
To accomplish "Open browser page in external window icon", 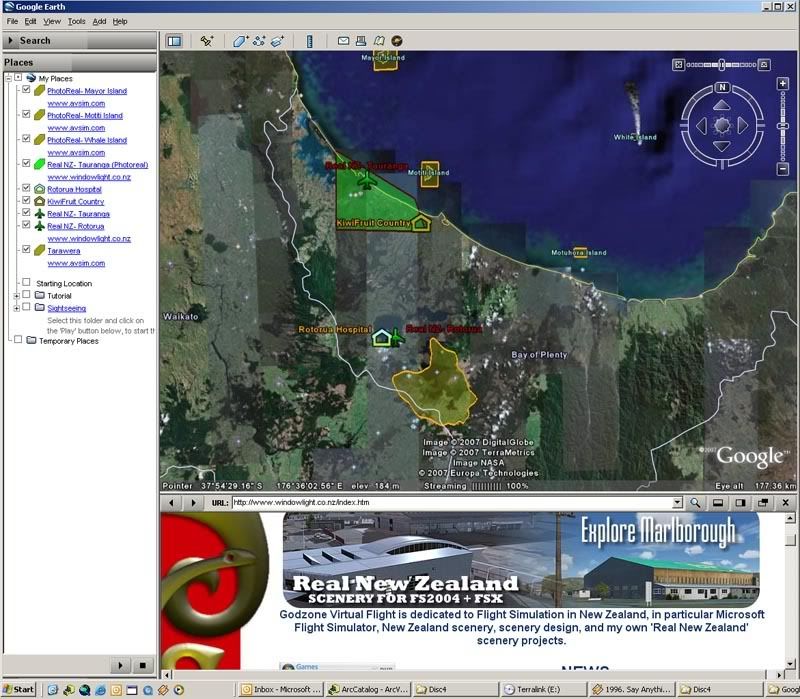I will [763, 503].
